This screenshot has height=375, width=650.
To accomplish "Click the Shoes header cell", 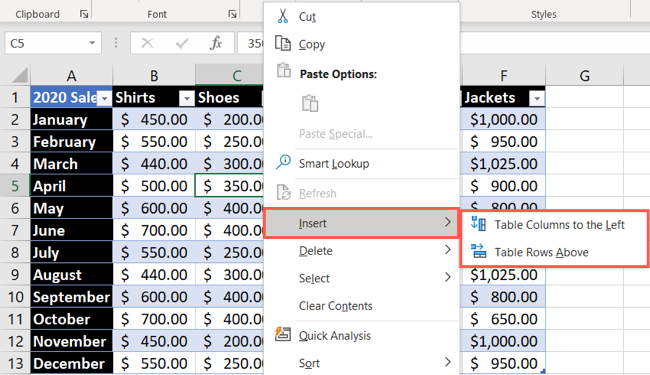I will 229,97.
